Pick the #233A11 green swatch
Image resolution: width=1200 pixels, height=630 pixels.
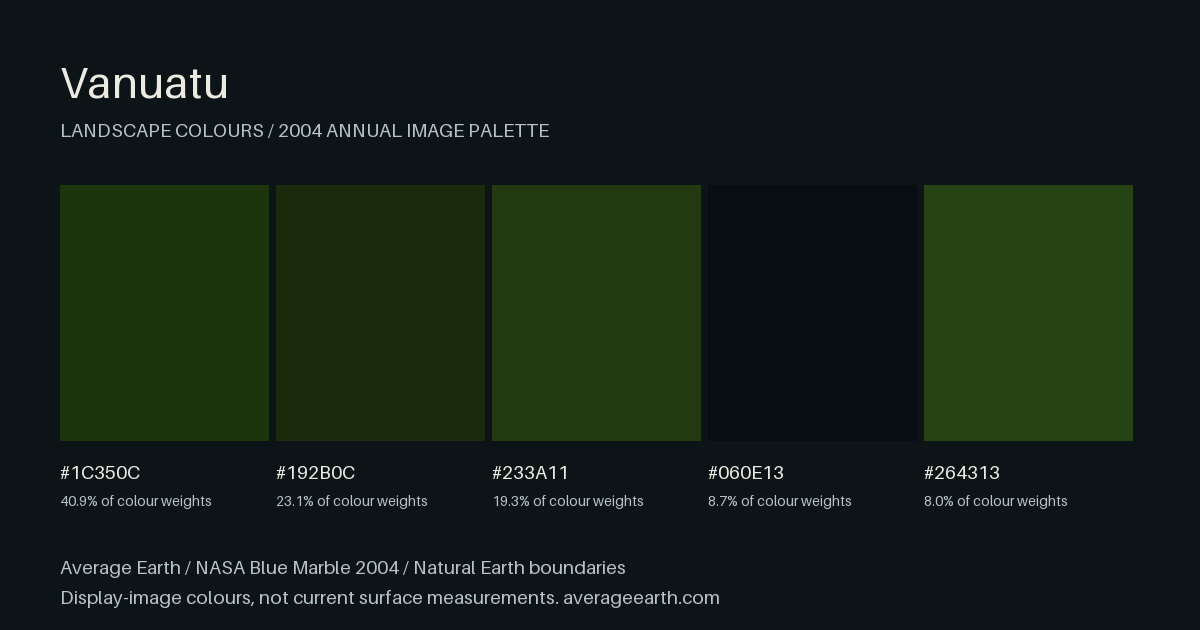(596, 313)
